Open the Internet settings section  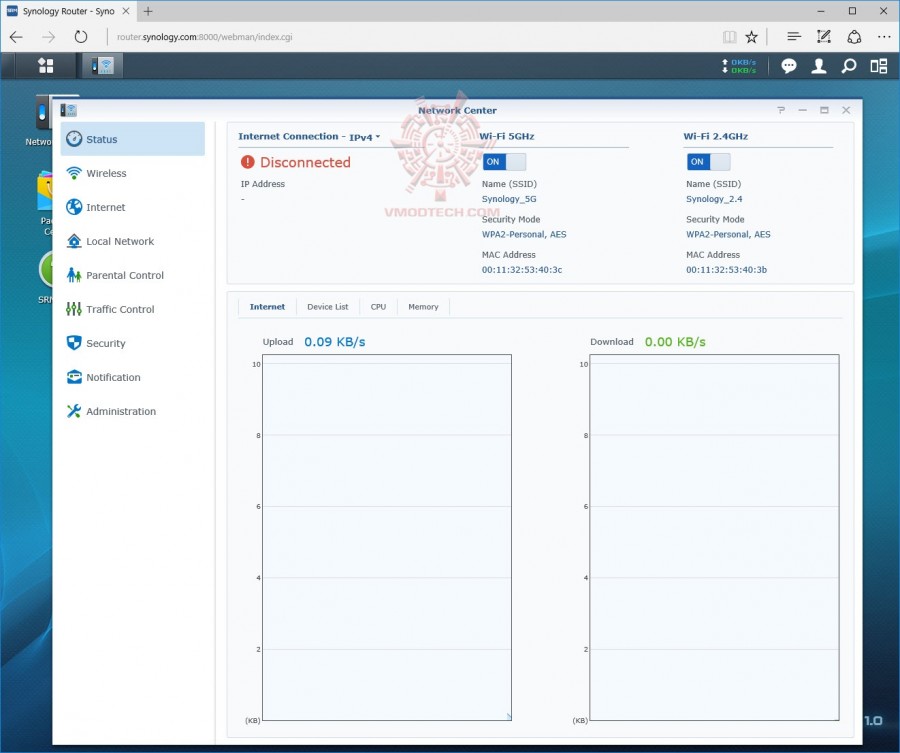coord(133,207)
